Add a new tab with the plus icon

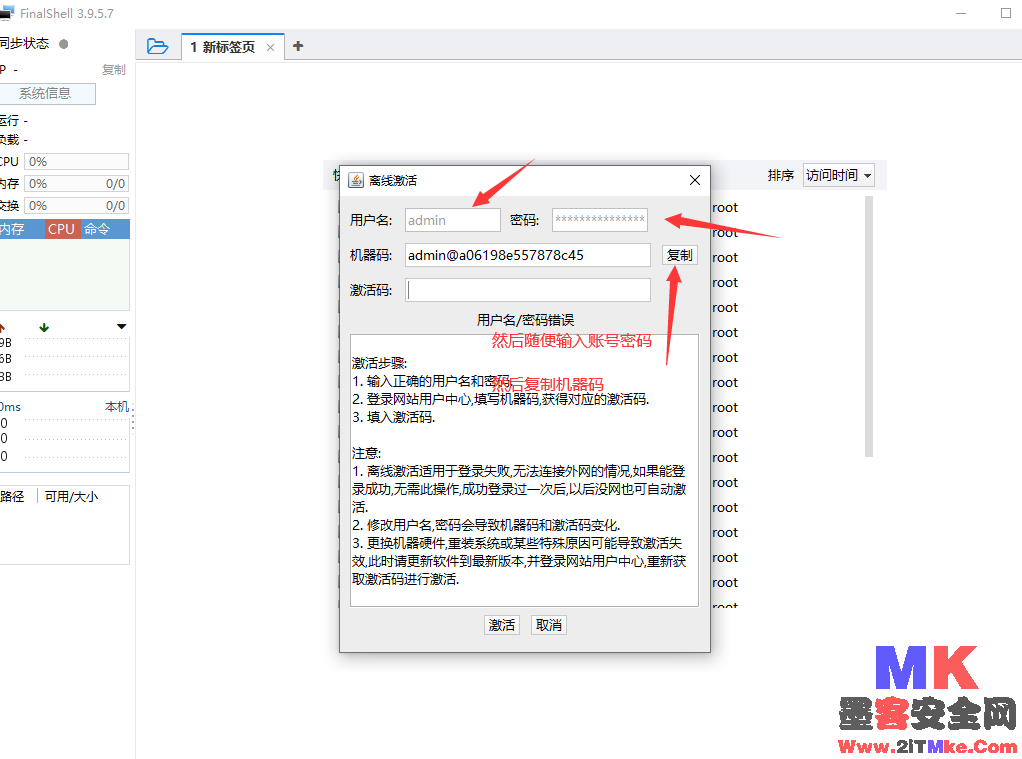point(298,46)
